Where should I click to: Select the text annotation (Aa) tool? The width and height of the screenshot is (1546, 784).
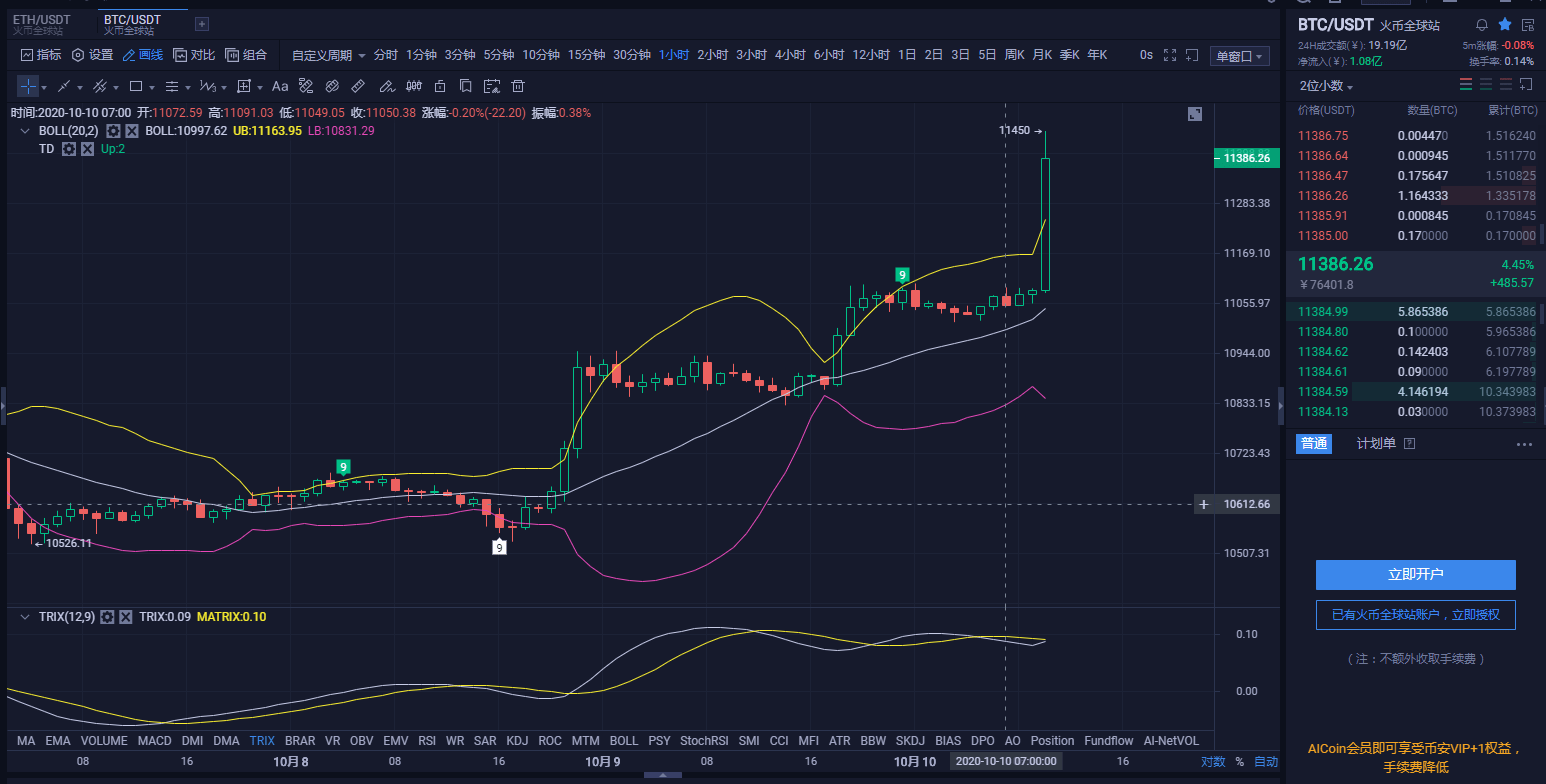click(x=280, y=86)
